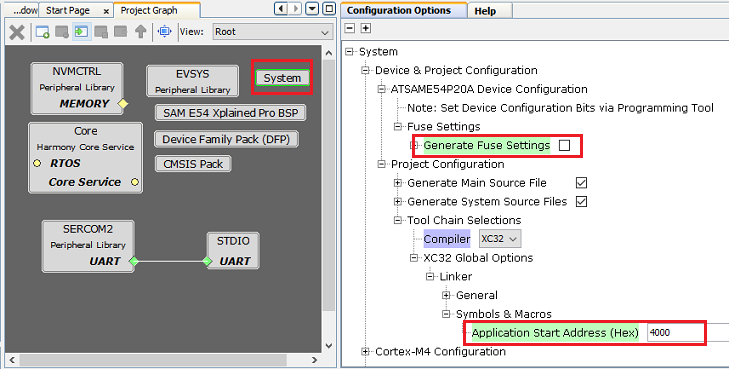729x369 pixels.
Task: Click the Generate Fuse Settings label
Action: pyautogui.click(x=487, y=145)
